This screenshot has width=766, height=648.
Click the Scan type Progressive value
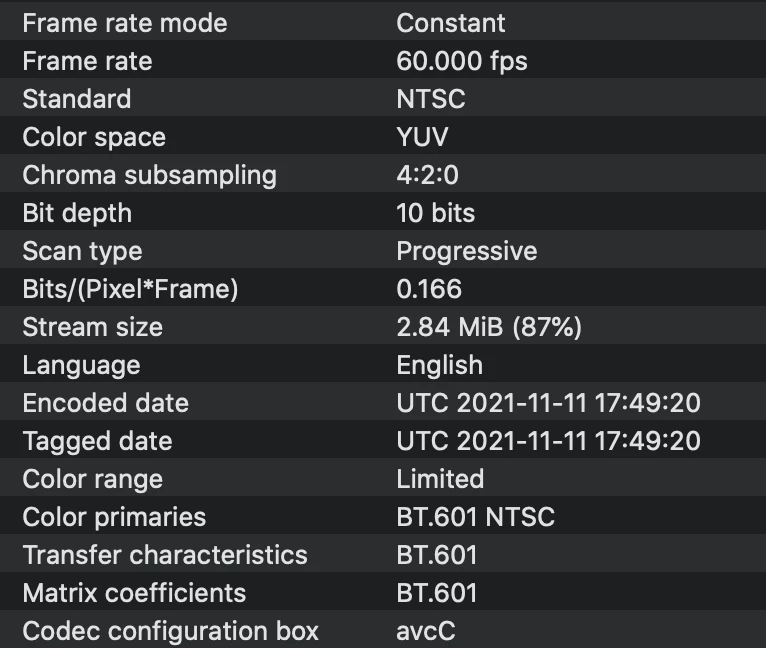(467, 251)
